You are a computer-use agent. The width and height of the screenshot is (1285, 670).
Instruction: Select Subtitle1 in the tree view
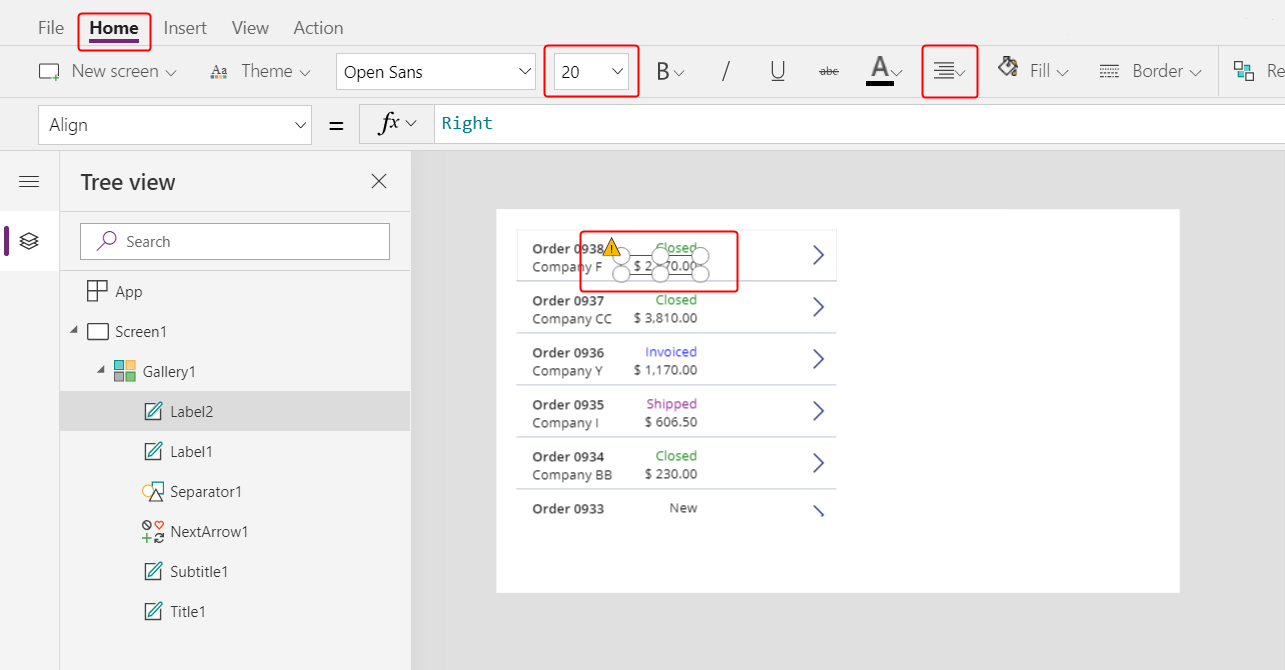pos(199,571)
